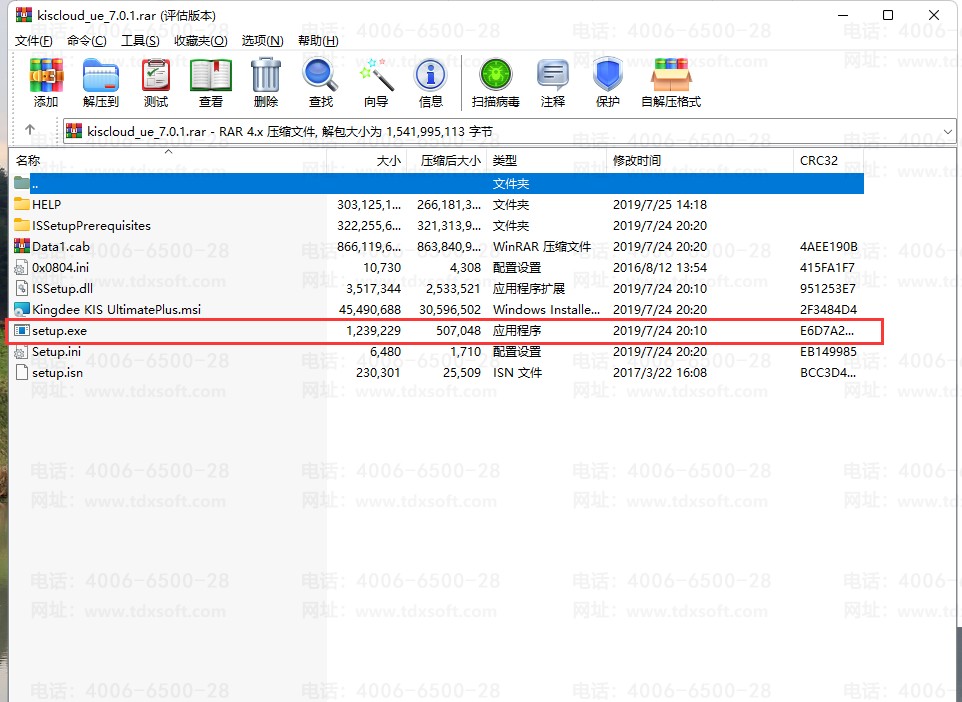Open the 收藏夹(O) menu
The height and width of the screenshot is (702, 962).
(200, 41)
